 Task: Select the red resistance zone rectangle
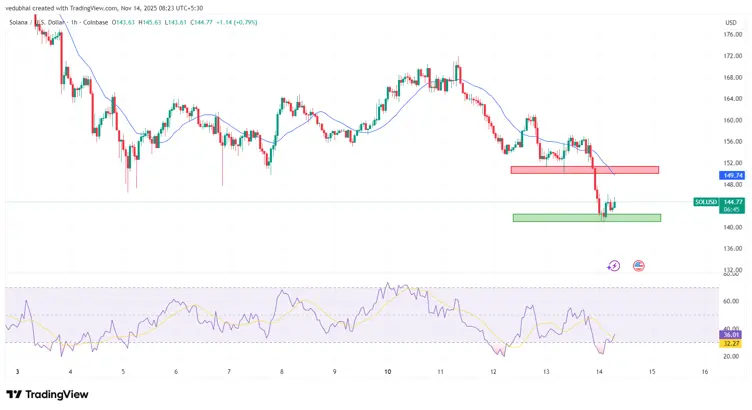584,170
